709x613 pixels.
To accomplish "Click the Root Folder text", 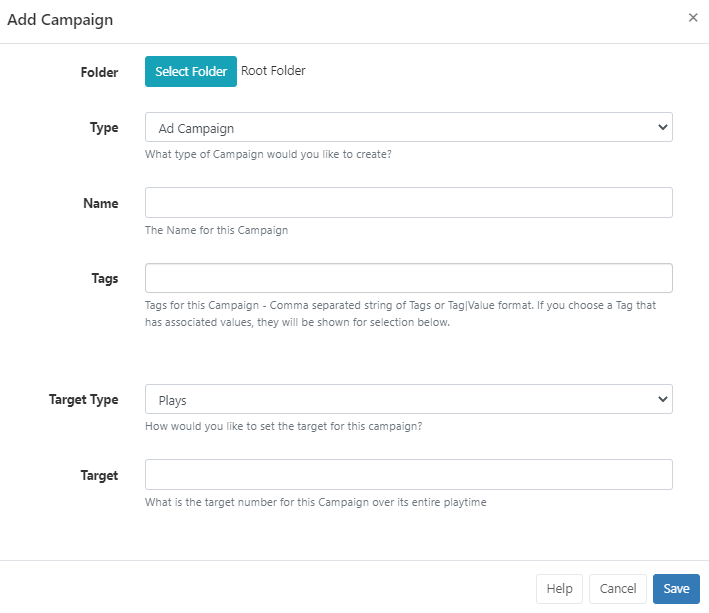I will point(273,71).
